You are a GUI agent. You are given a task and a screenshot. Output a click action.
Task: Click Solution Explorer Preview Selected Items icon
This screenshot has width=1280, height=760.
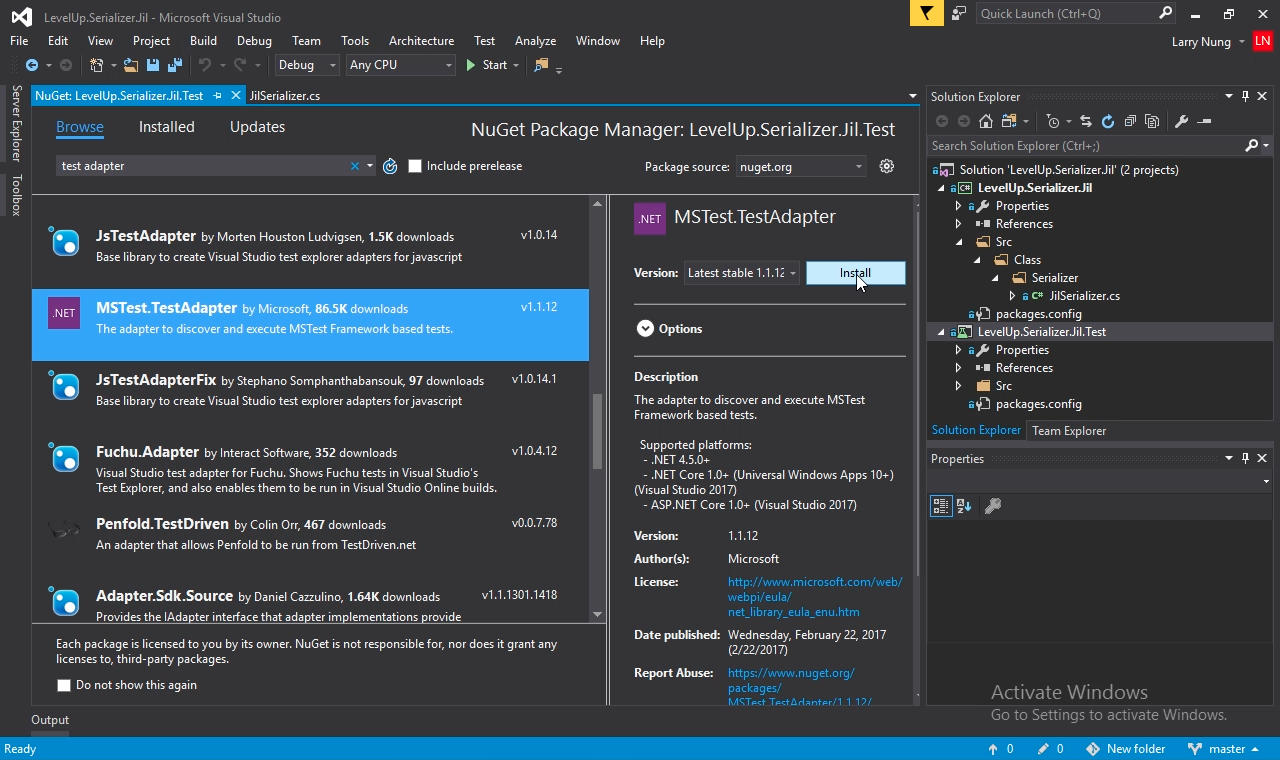1203,121
